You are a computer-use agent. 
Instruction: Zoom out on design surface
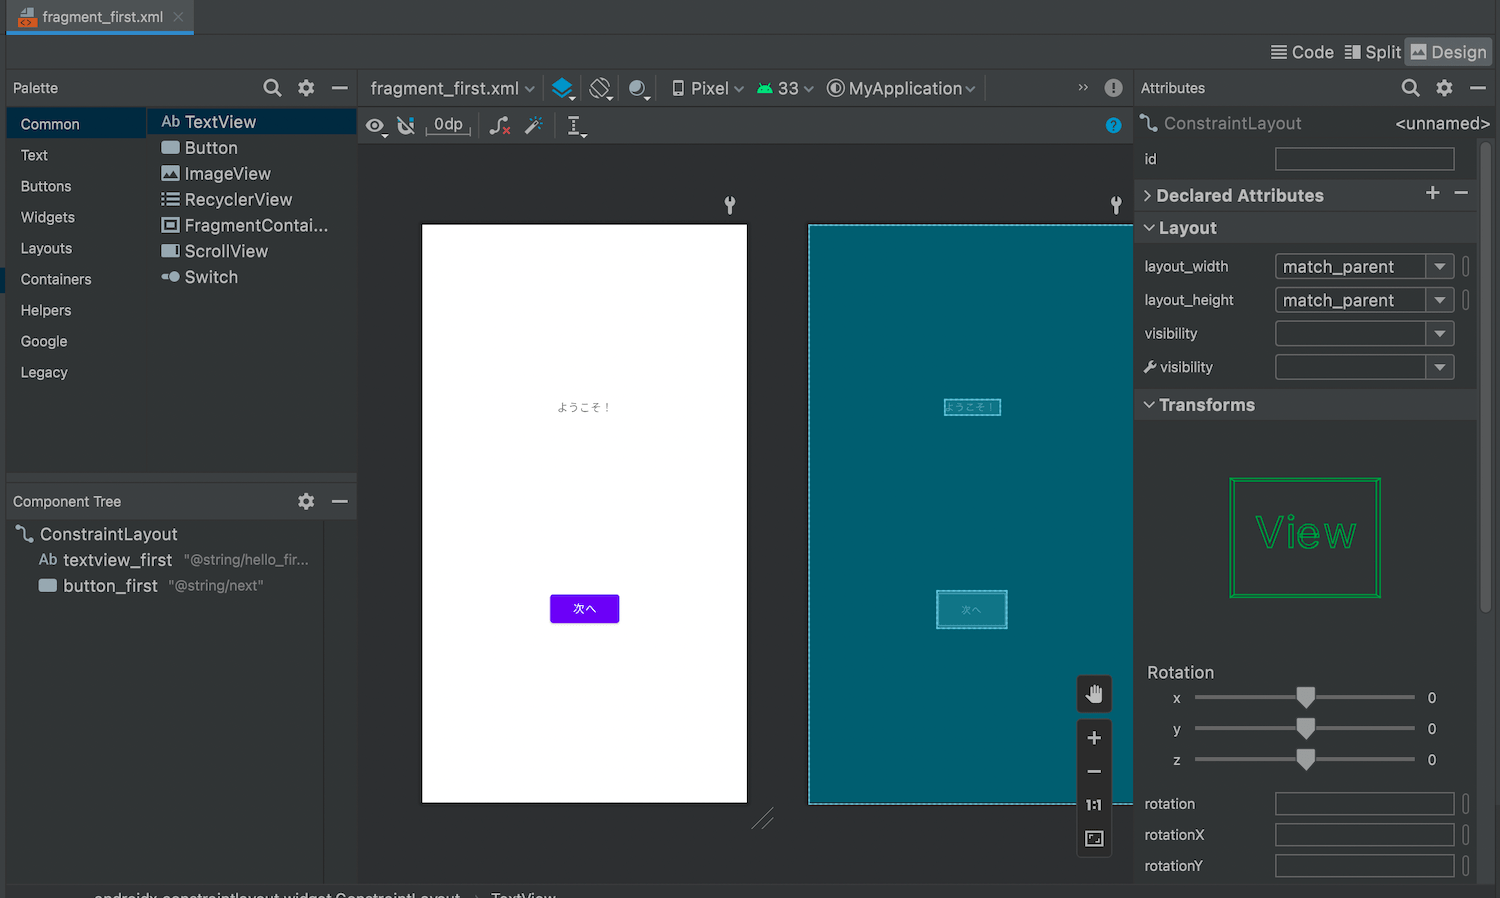1094,772
